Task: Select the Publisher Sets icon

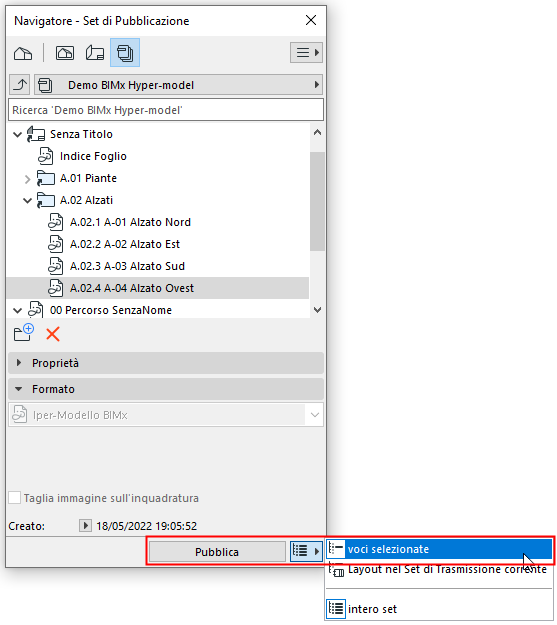Action: tap(125, 53)
